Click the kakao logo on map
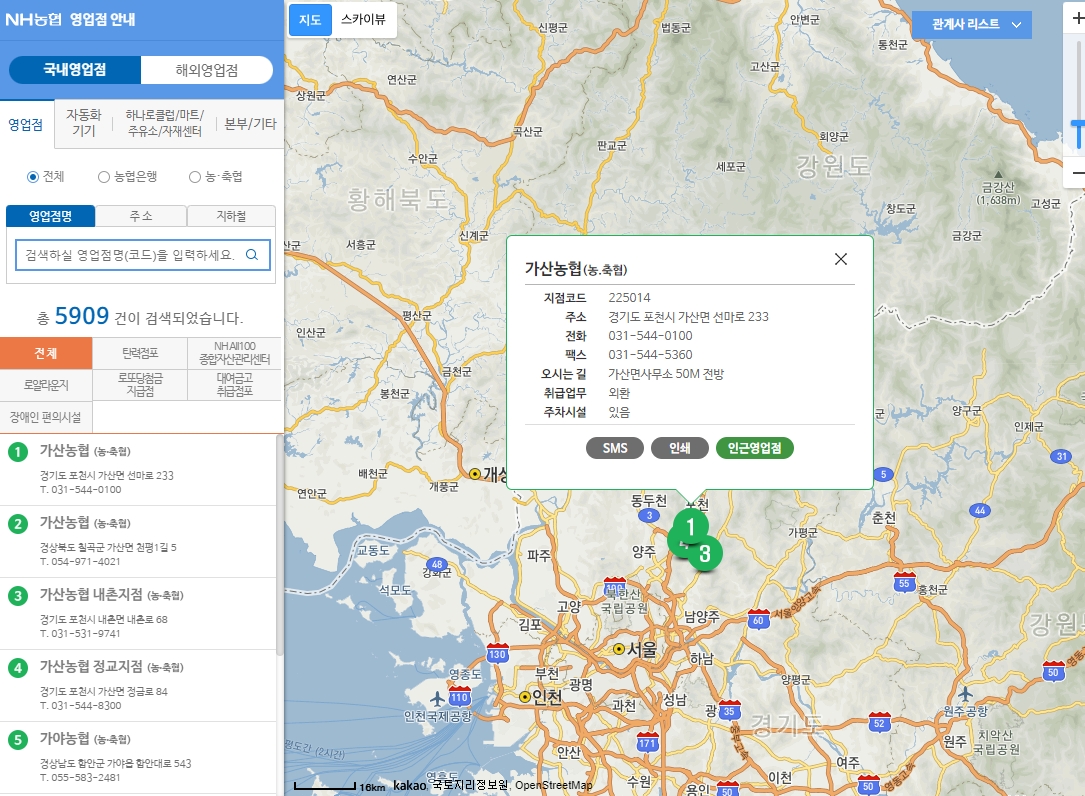This screenshot has width=1085, height=796. pos(410,785)
